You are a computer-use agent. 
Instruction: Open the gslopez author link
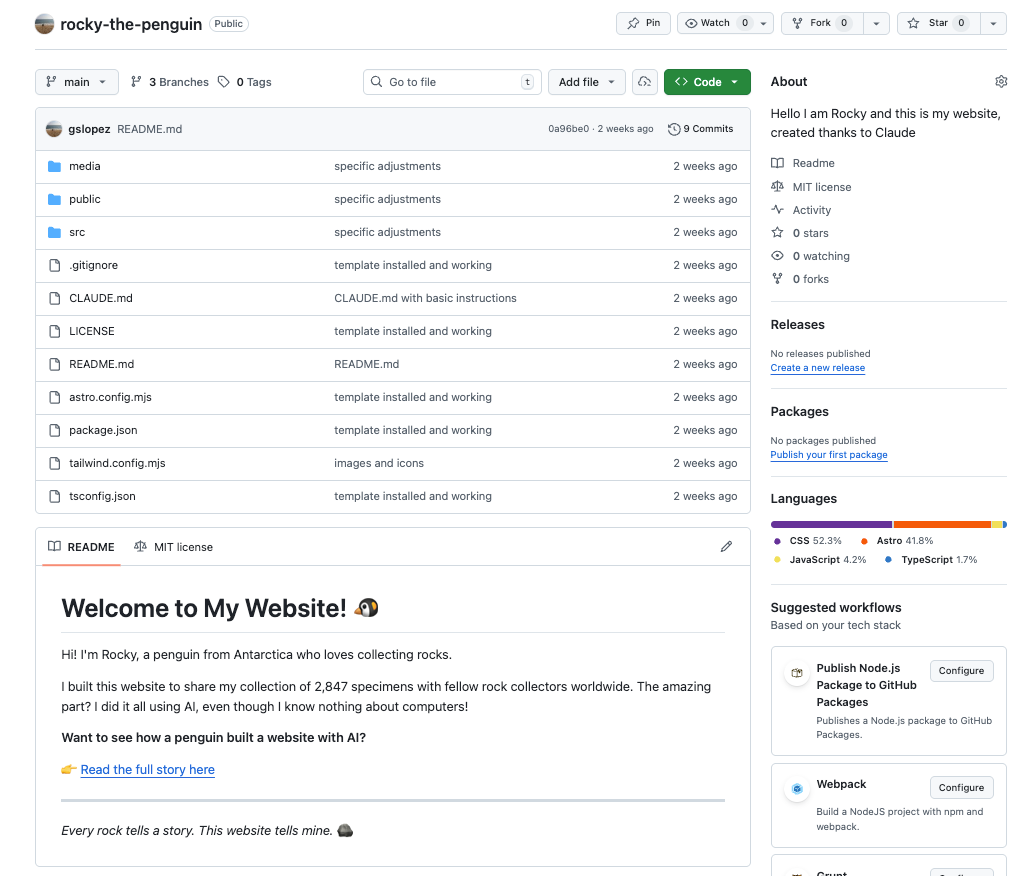(x=89, y=129)
